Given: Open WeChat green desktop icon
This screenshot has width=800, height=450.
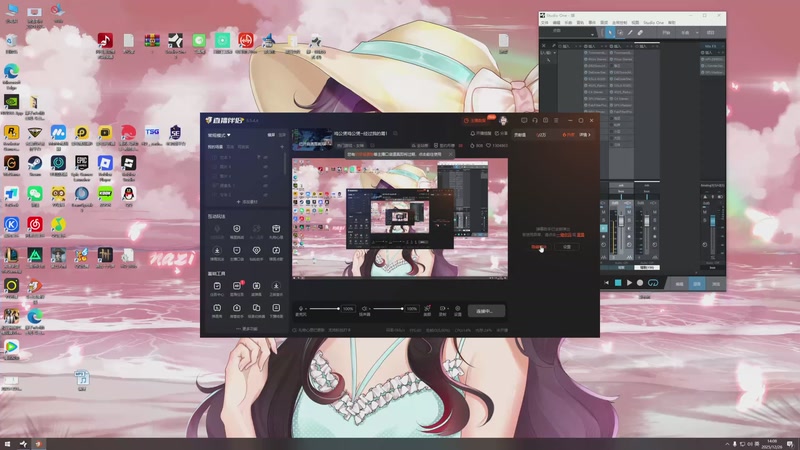Looking at the screenshot, I should [35, 193].
